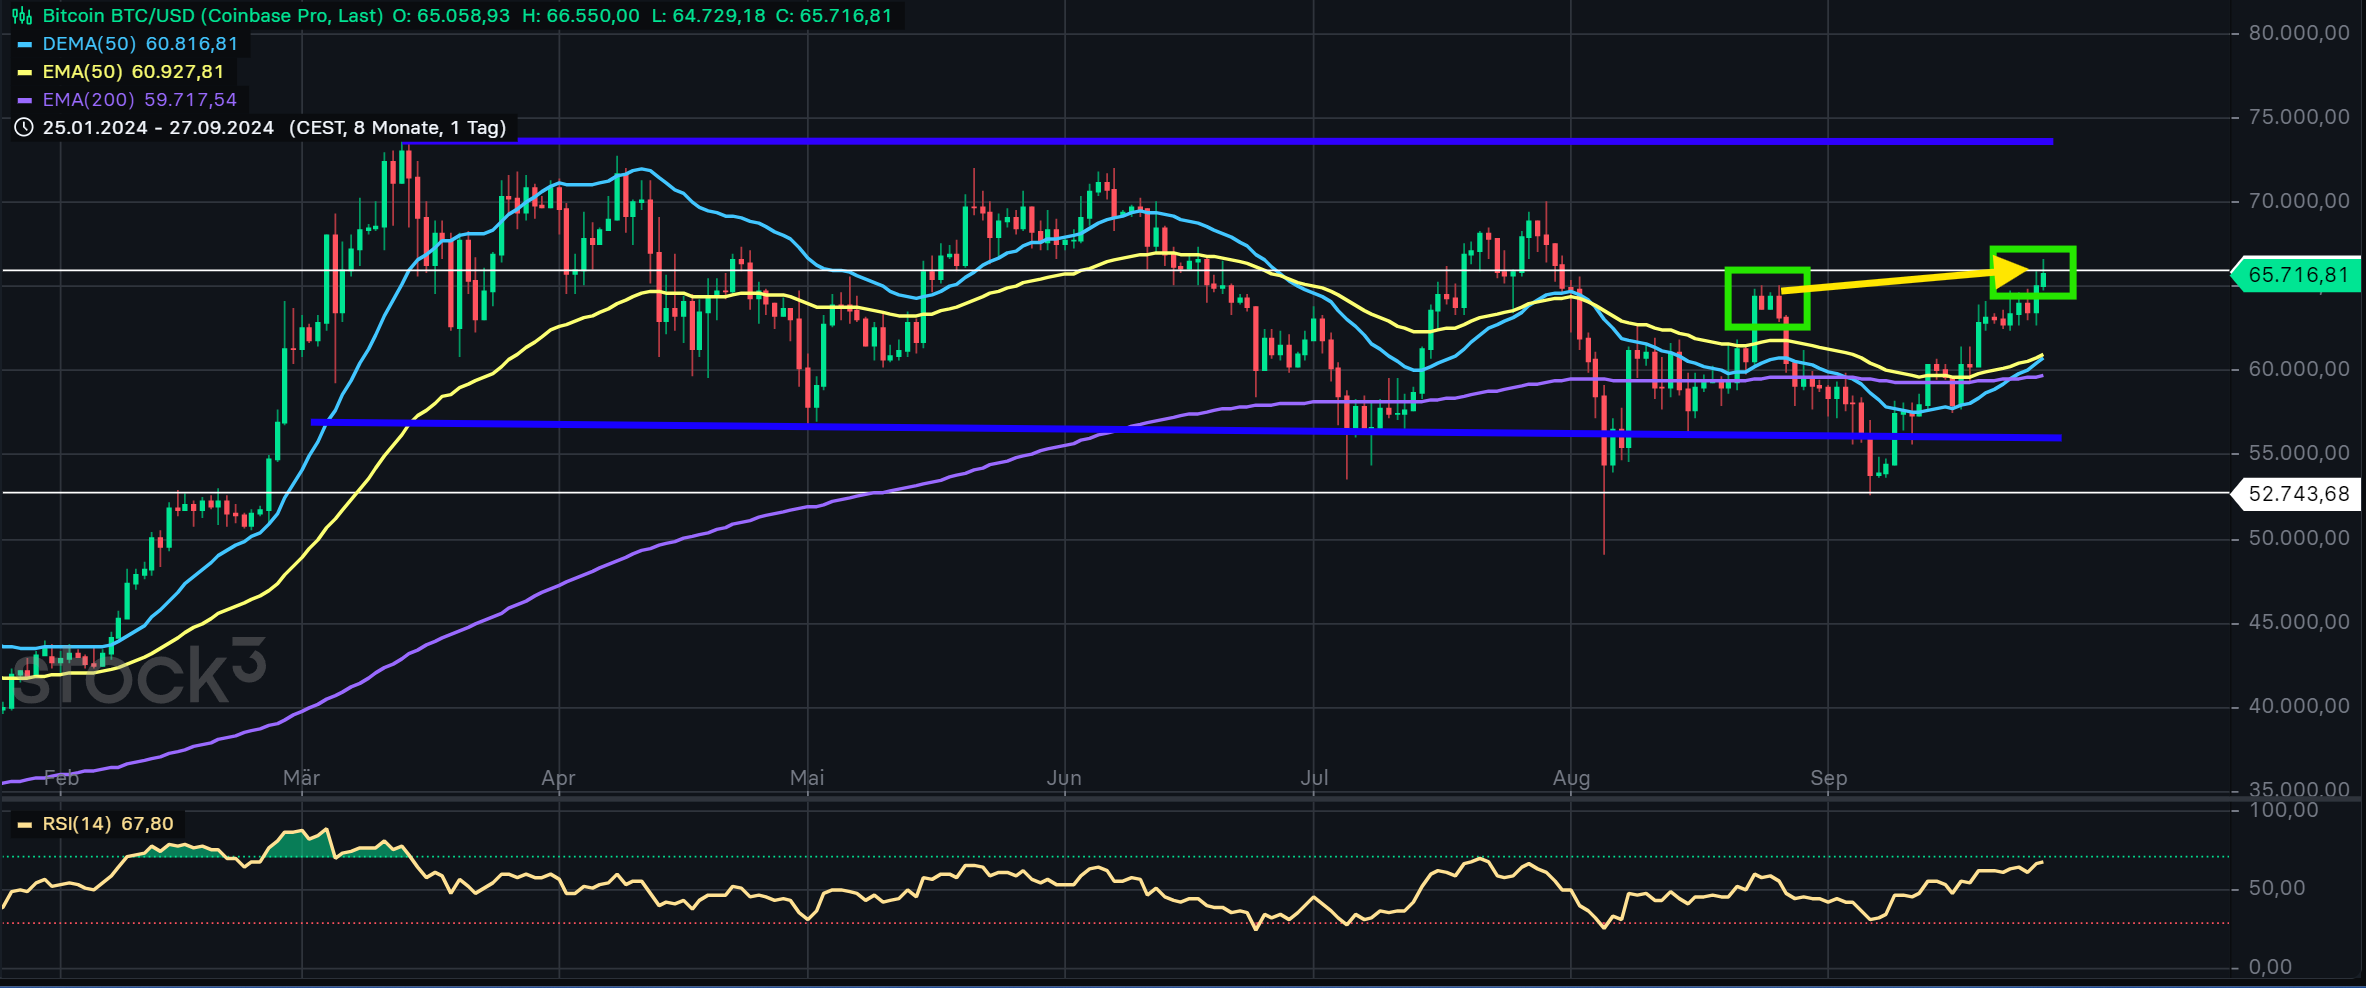Toggle the EMA(50) indicator legend label
The height and width of the screenshot is (988, 2366).
coord(82,72)
